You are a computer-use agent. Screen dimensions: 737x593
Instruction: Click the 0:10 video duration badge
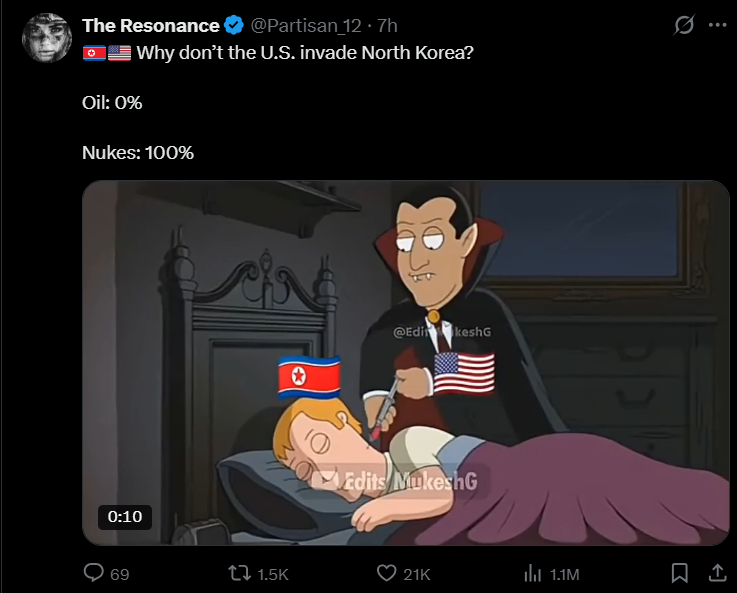(x=125, y=517)
